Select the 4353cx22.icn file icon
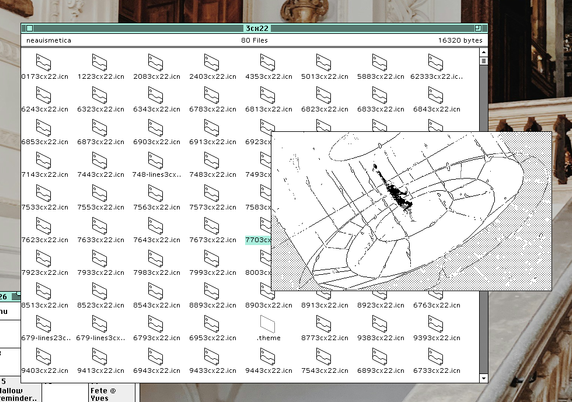 pyautogui.click(x=267, y=63)
